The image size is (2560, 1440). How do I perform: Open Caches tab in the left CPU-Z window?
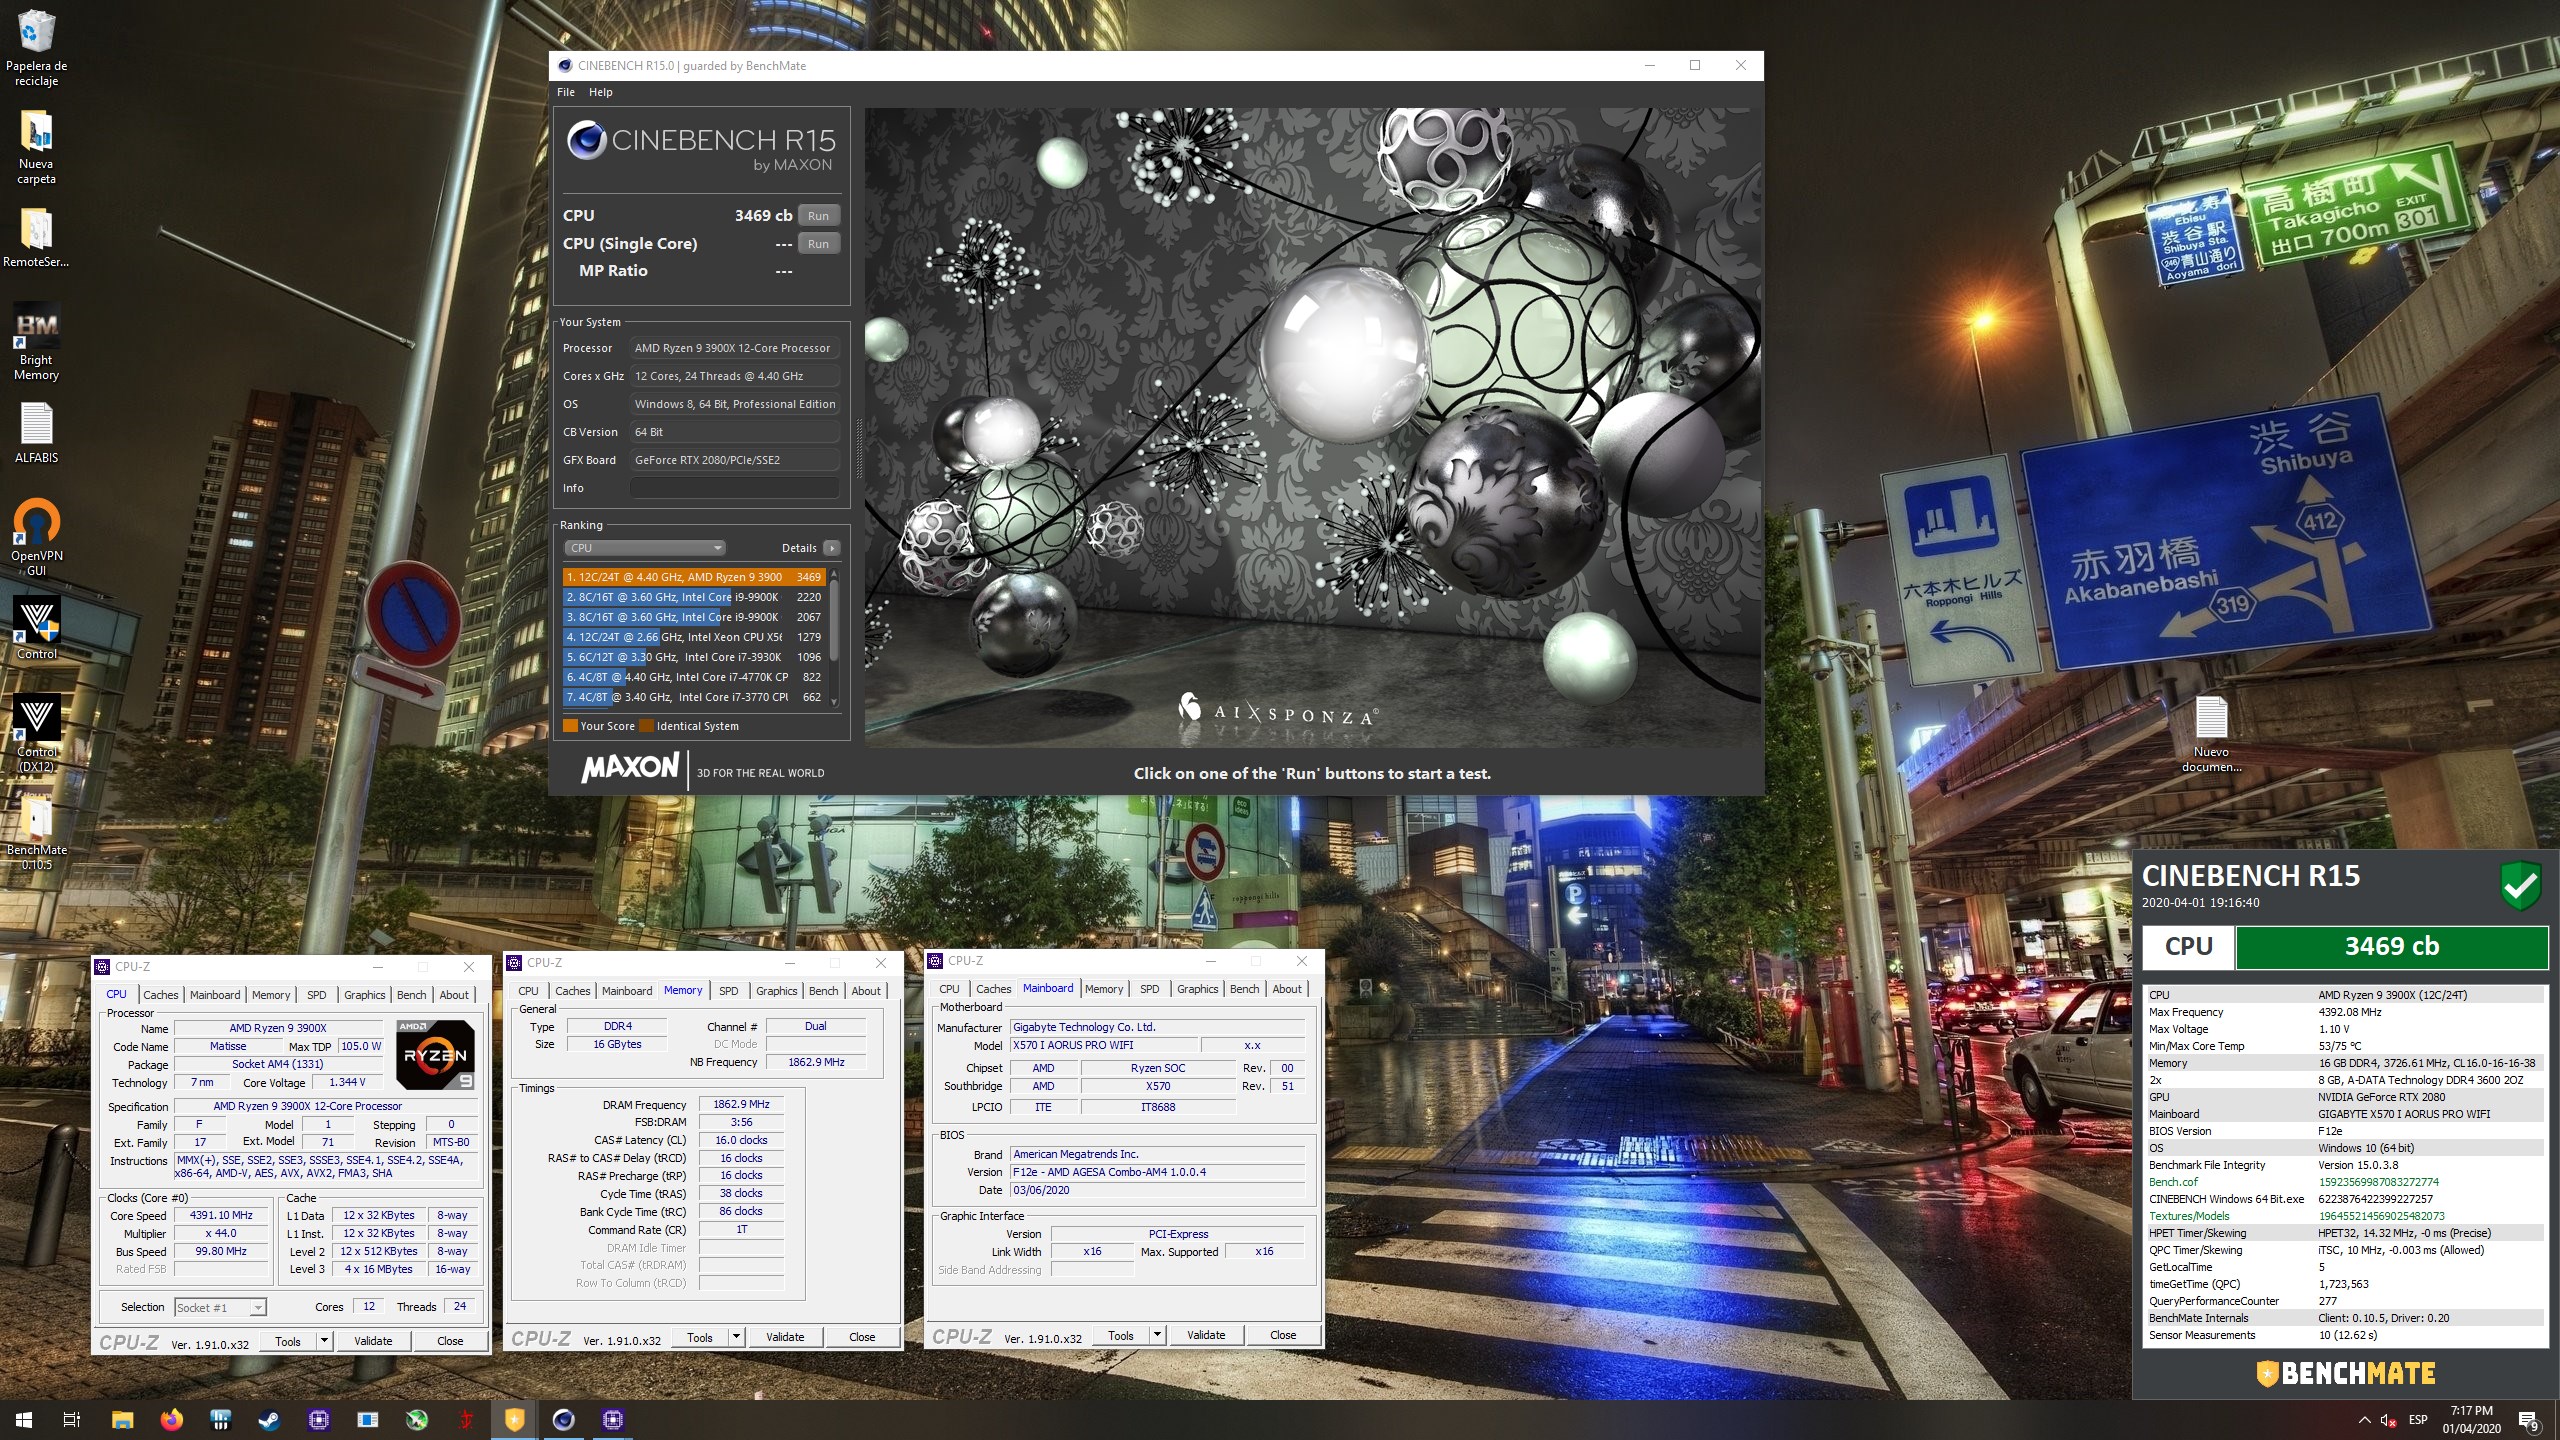pos(160,995)
